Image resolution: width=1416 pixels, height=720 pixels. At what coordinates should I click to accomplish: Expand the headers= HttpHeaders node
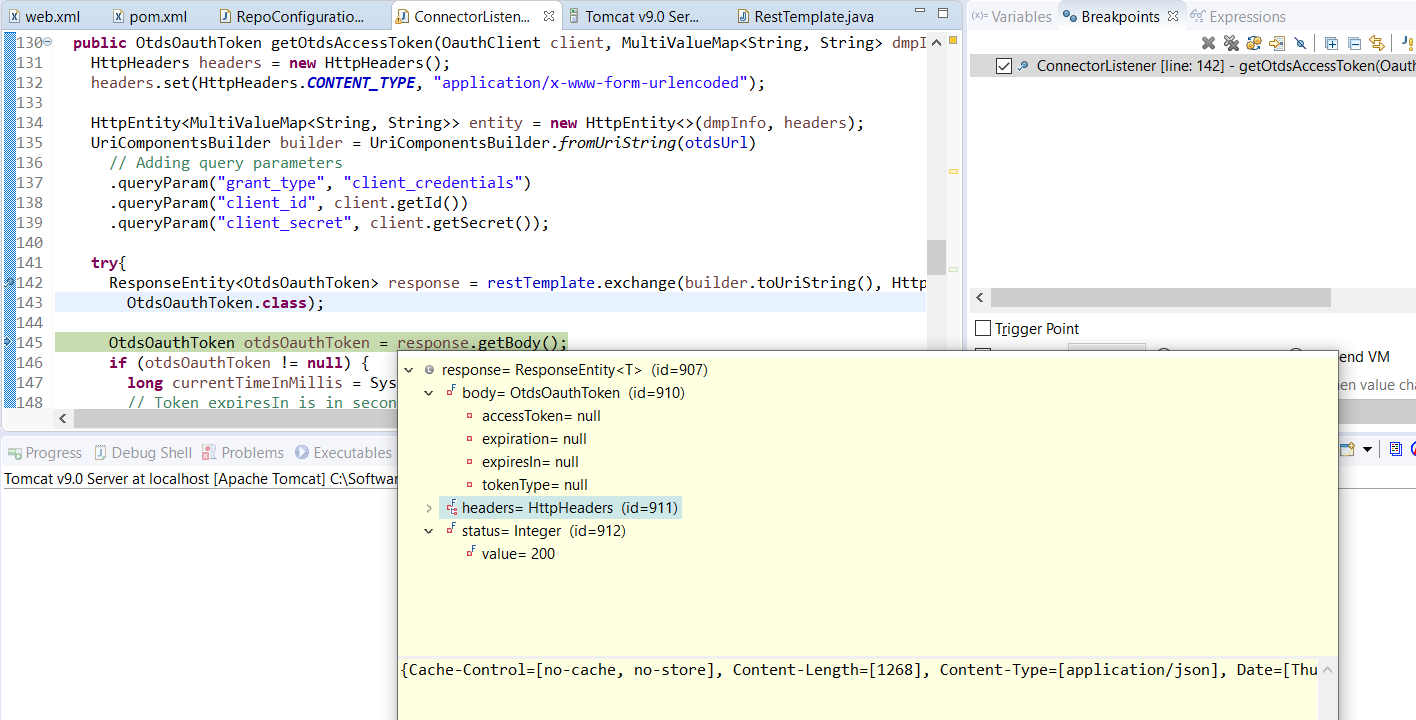[428, 507]
